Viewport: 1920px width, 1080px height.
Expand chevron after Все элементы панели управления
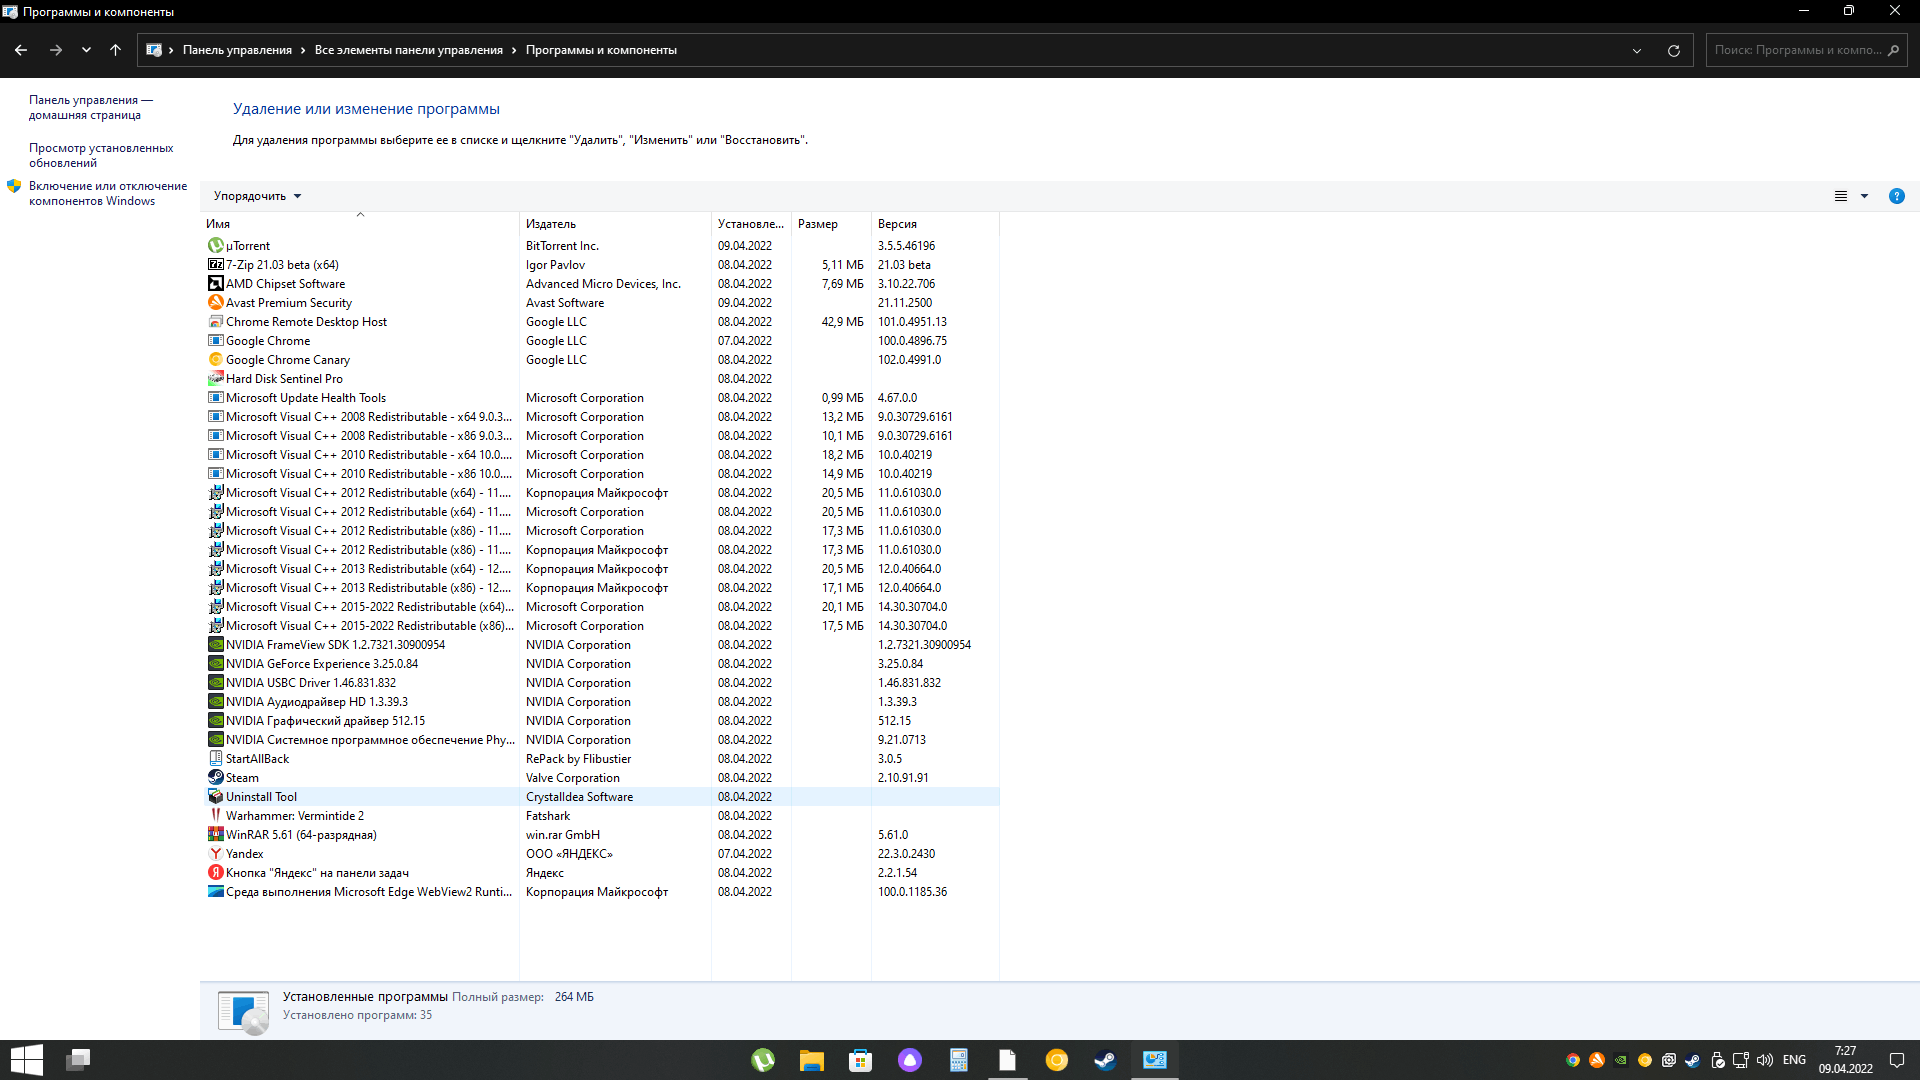pos(514,50)
